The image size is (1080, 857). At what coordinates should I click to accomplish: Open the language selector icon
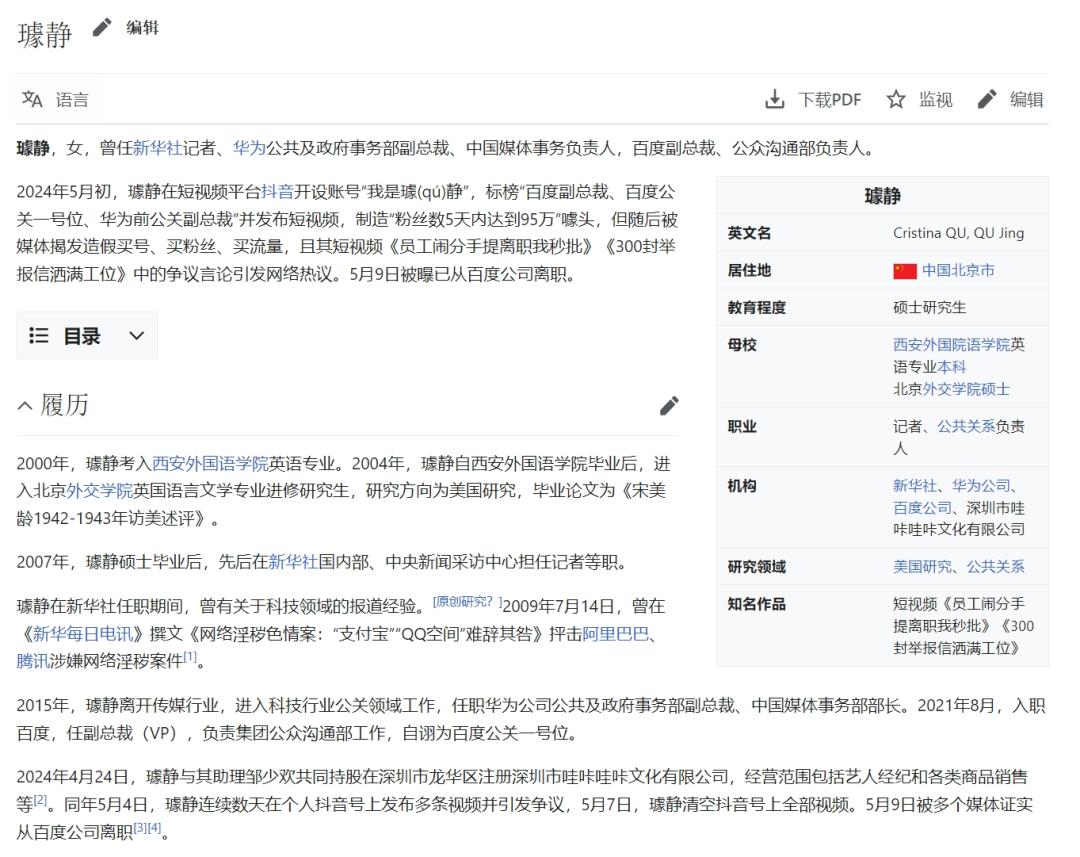(30, 99)
